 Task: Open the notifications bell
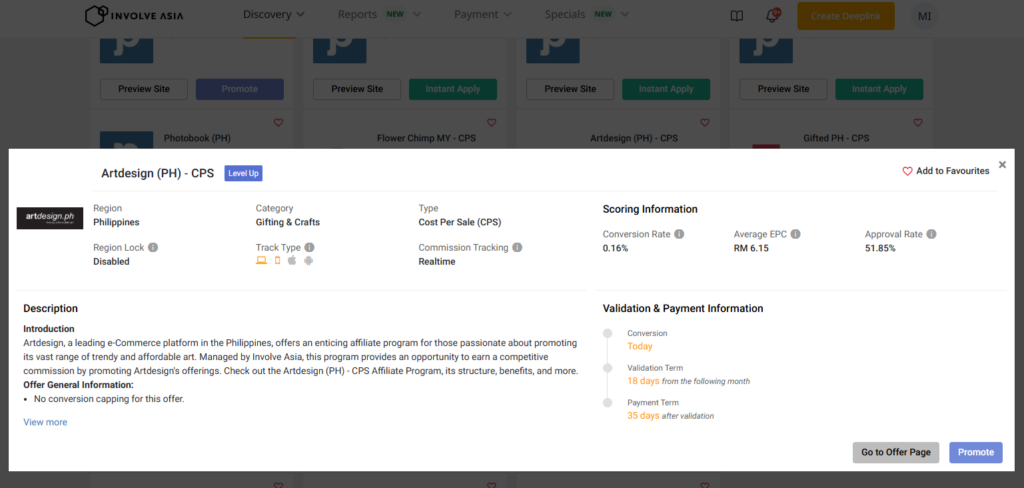(772, 15)
